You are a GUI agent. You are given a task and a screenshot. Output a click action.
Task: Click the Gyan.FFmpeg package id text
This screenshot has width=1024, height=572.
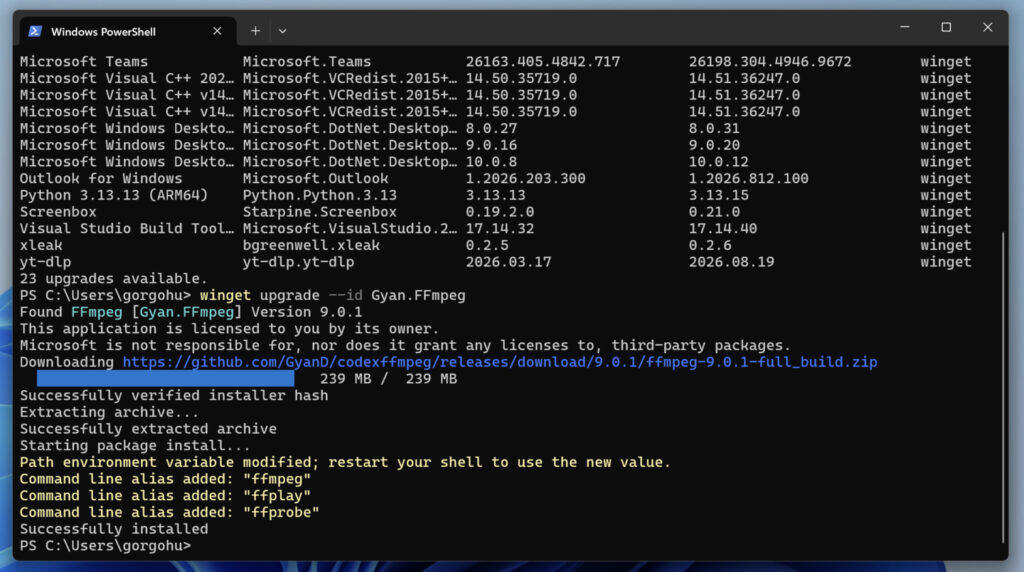189,312
